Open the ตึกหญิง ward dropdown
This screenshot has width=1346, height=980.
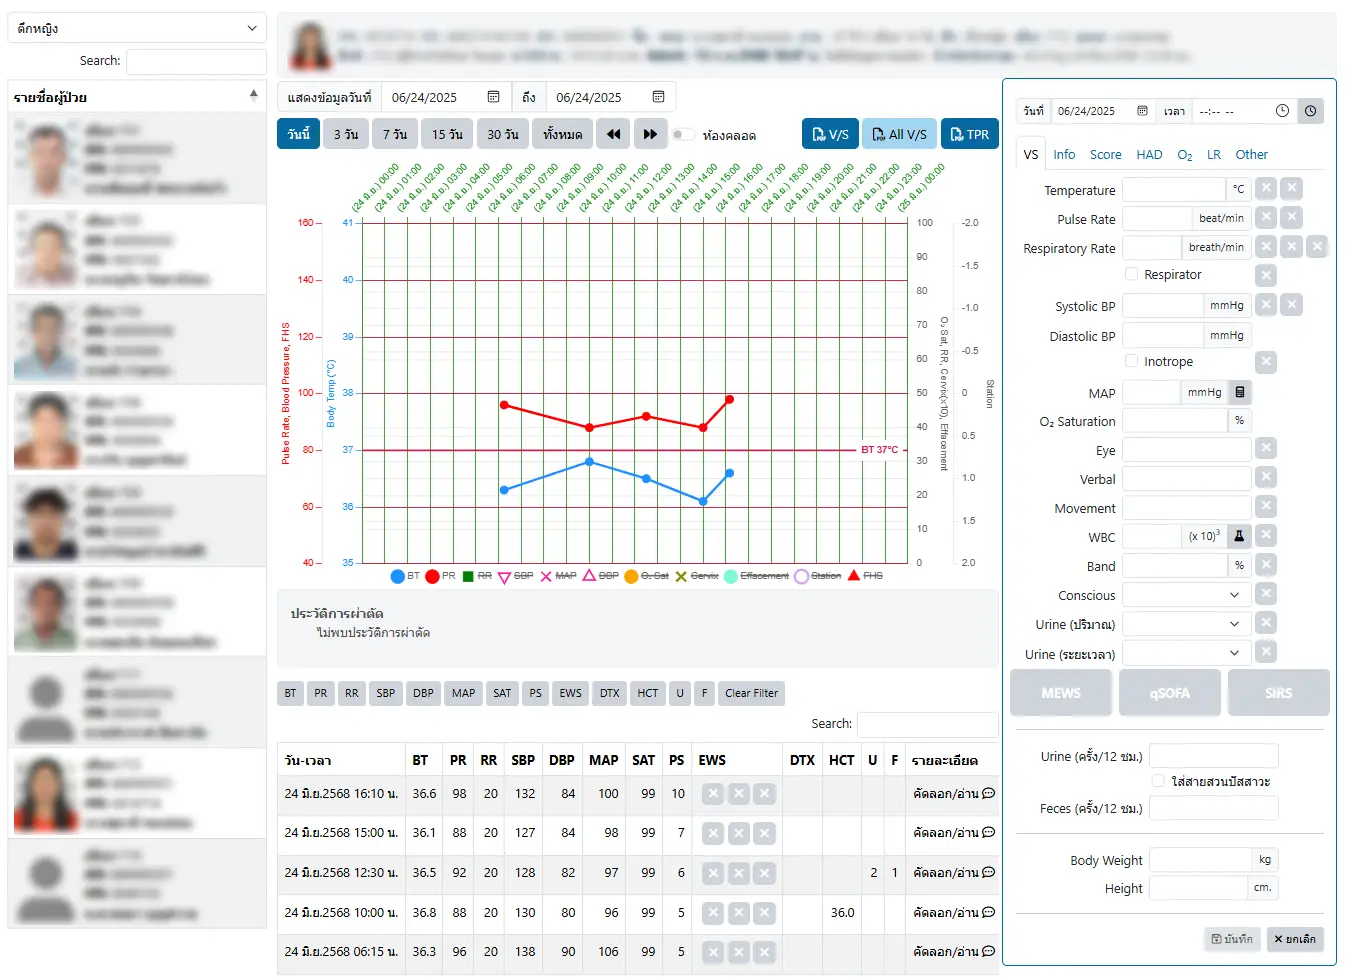tap(137, 28)
